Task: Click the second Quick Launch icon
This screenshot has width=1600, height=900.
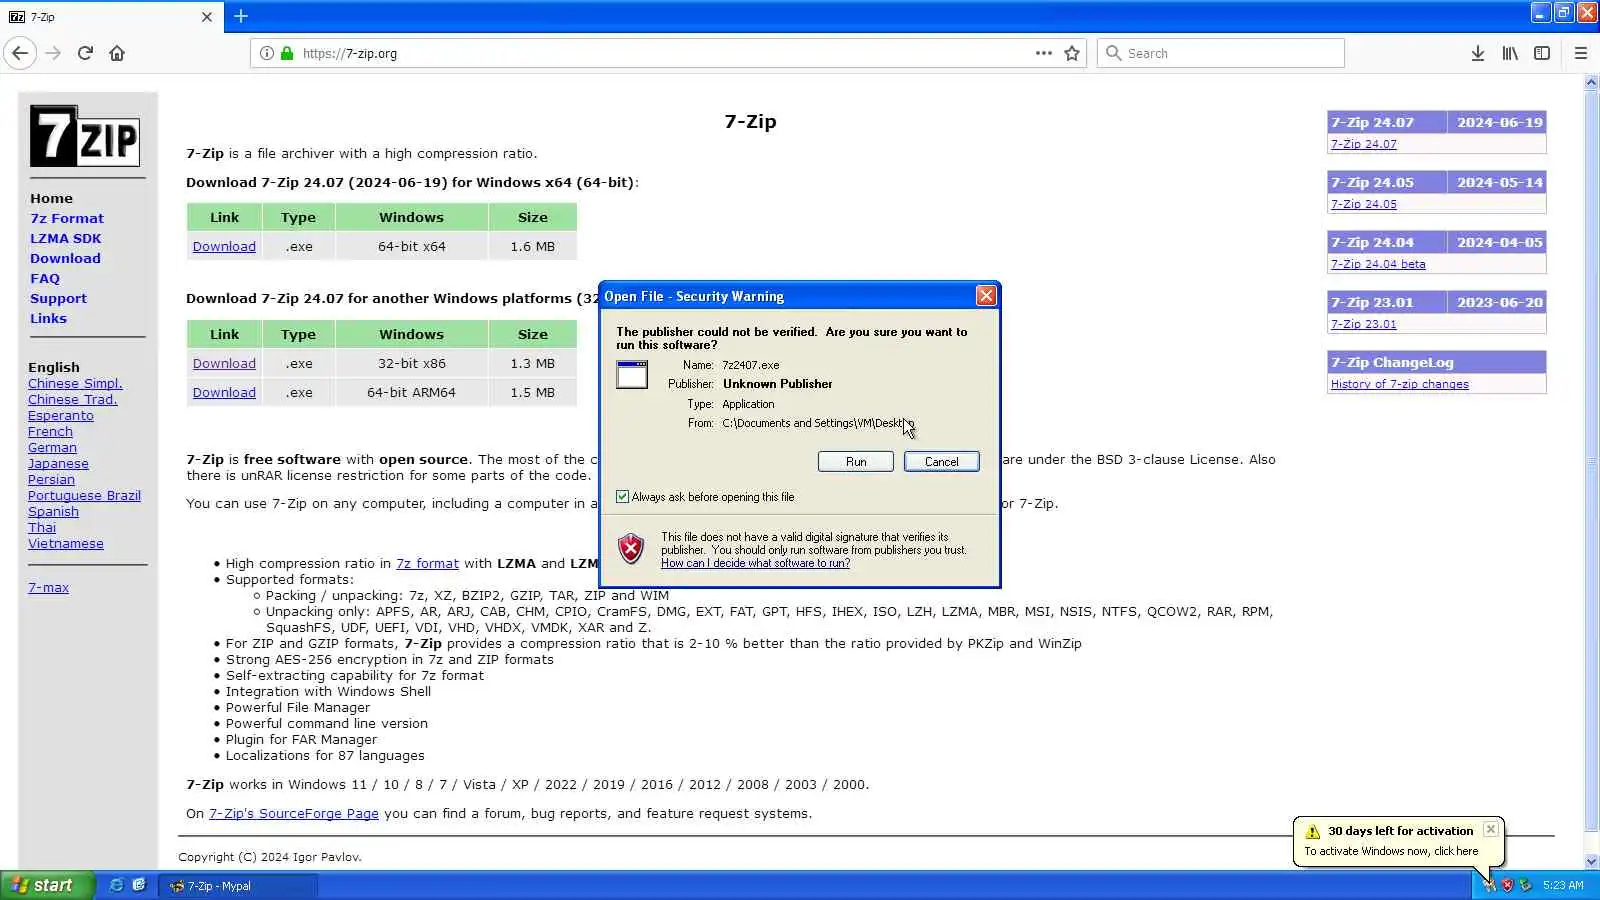Action: pyautogui.click(x=139, y=885)
